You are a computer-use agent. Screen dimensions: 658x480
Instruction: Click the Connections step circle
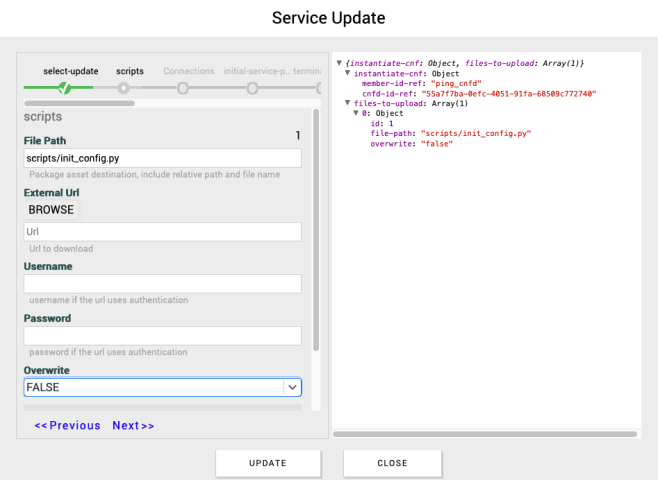click(x=183, y=88)
